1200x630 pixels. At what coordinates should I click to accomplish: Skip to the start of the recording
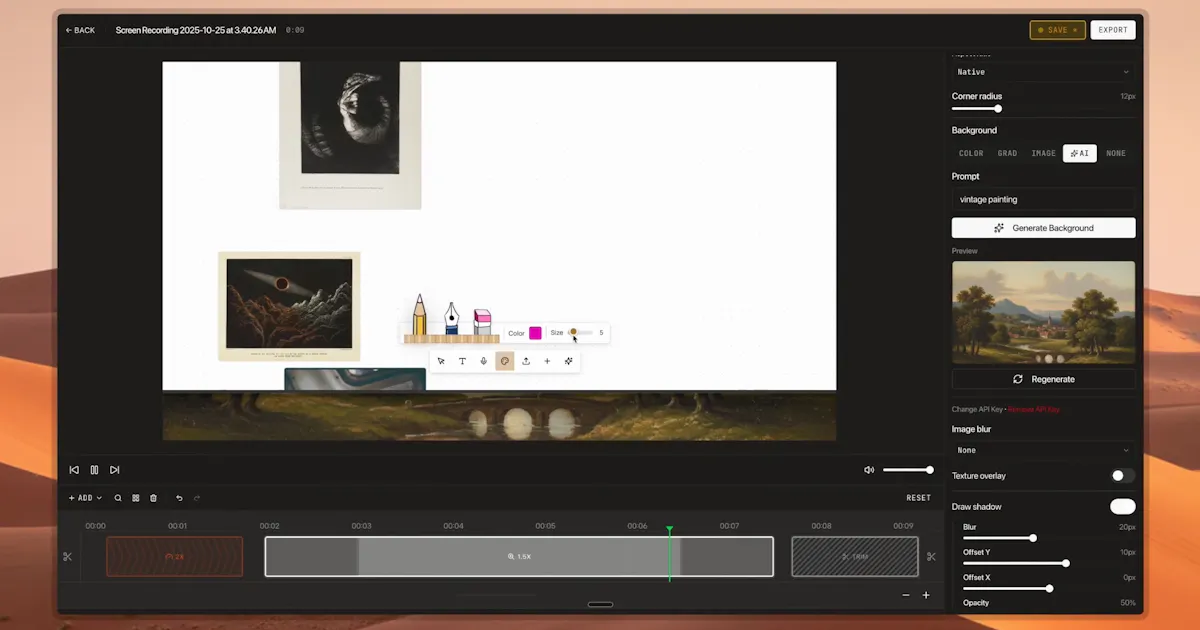pyautogui.click(x=74, y=470)
